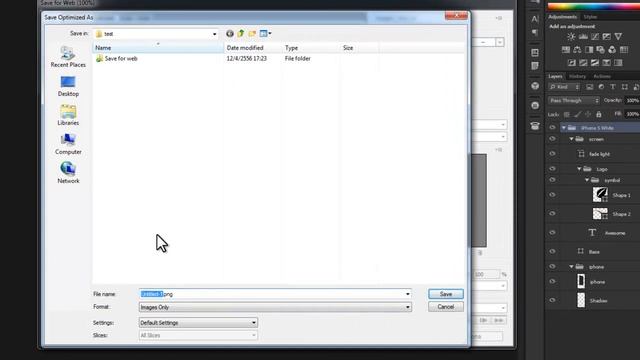Screen dimensions: 640x360
Task: Hide the iPhone 5 White group
Action: point(552,128)
